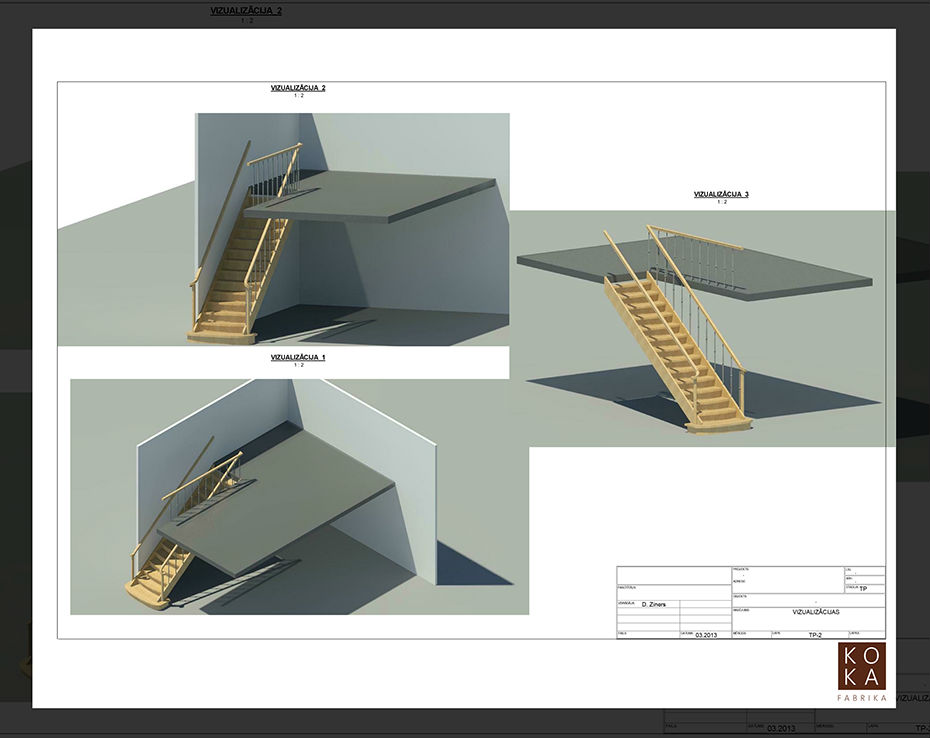
Task: Click the 1:2 scale under Vizualizācija 2
Action: [298, 96]
